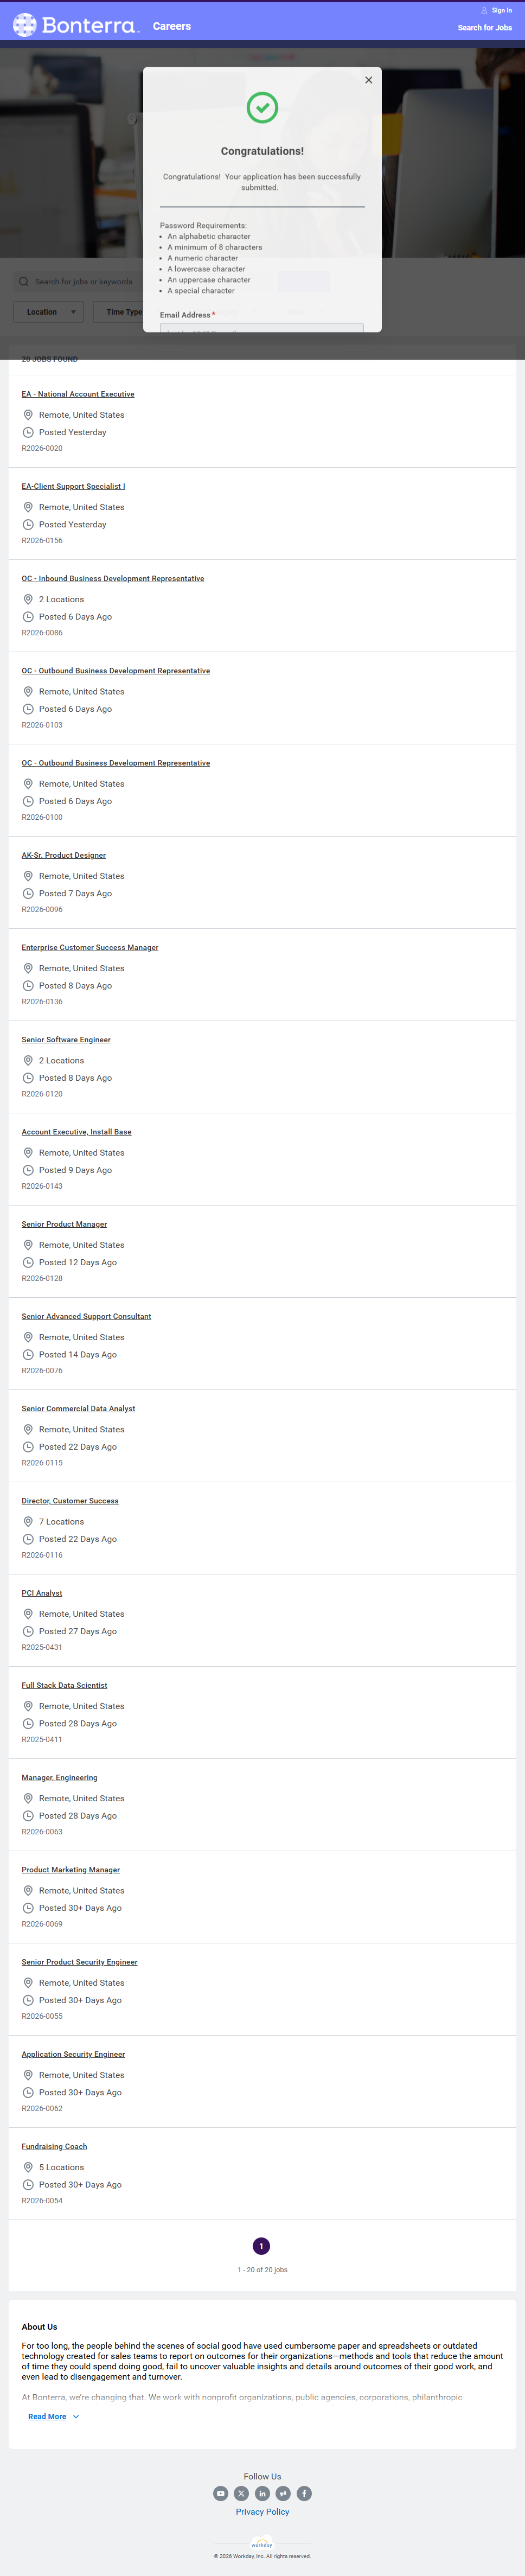Open the Privacy Policy link

tap(262, 2512)
